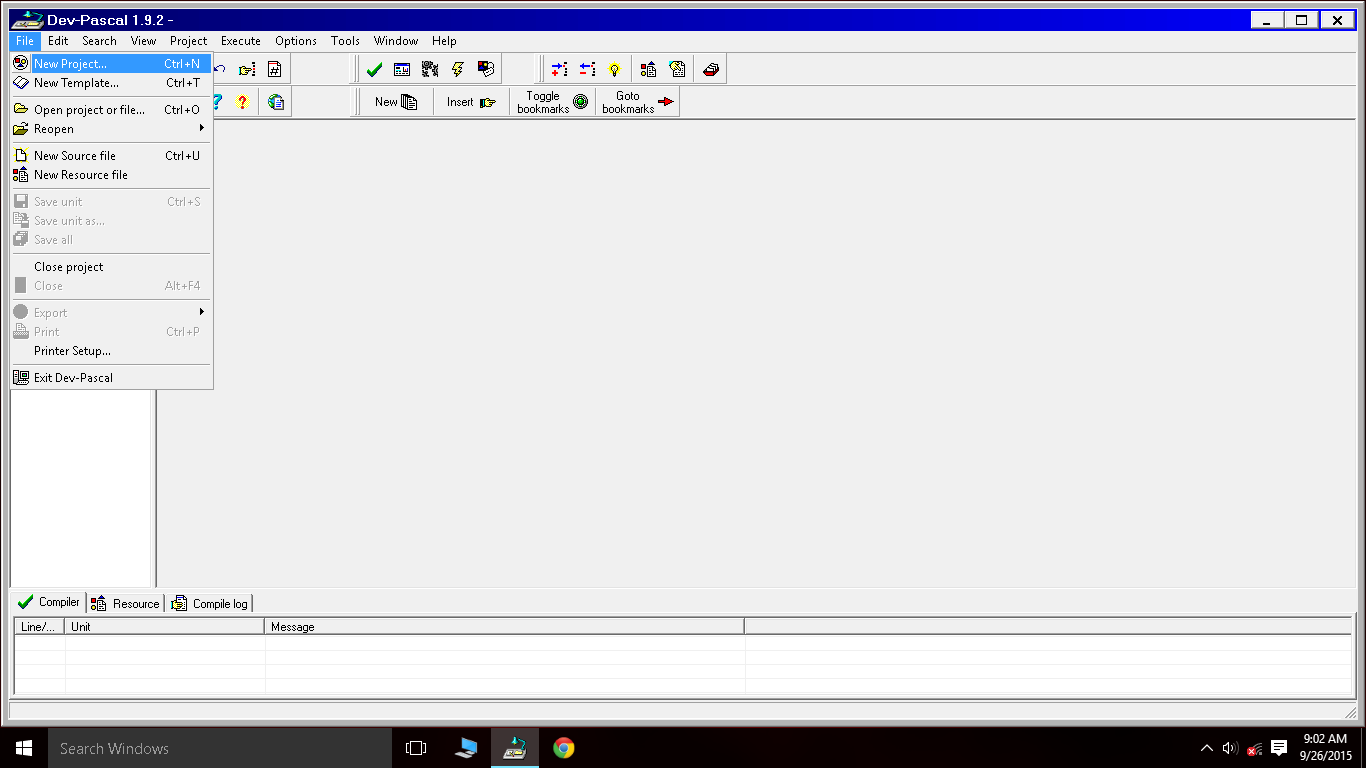This screenshot has width=1366, height=768.
Task: Click the Message column header
Action: coord(505,627)
